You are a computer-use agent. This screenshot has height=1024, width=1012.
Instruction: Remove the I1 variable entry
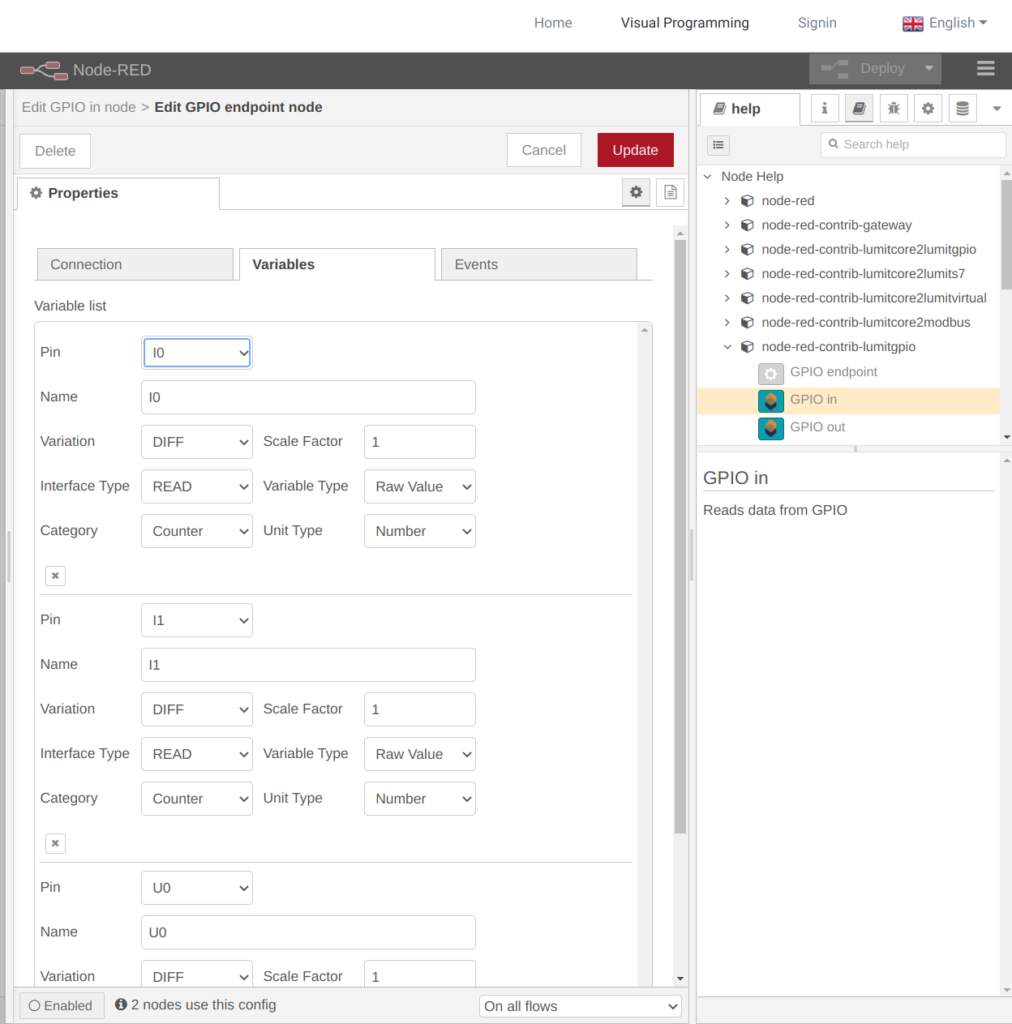tap(55, 844)
